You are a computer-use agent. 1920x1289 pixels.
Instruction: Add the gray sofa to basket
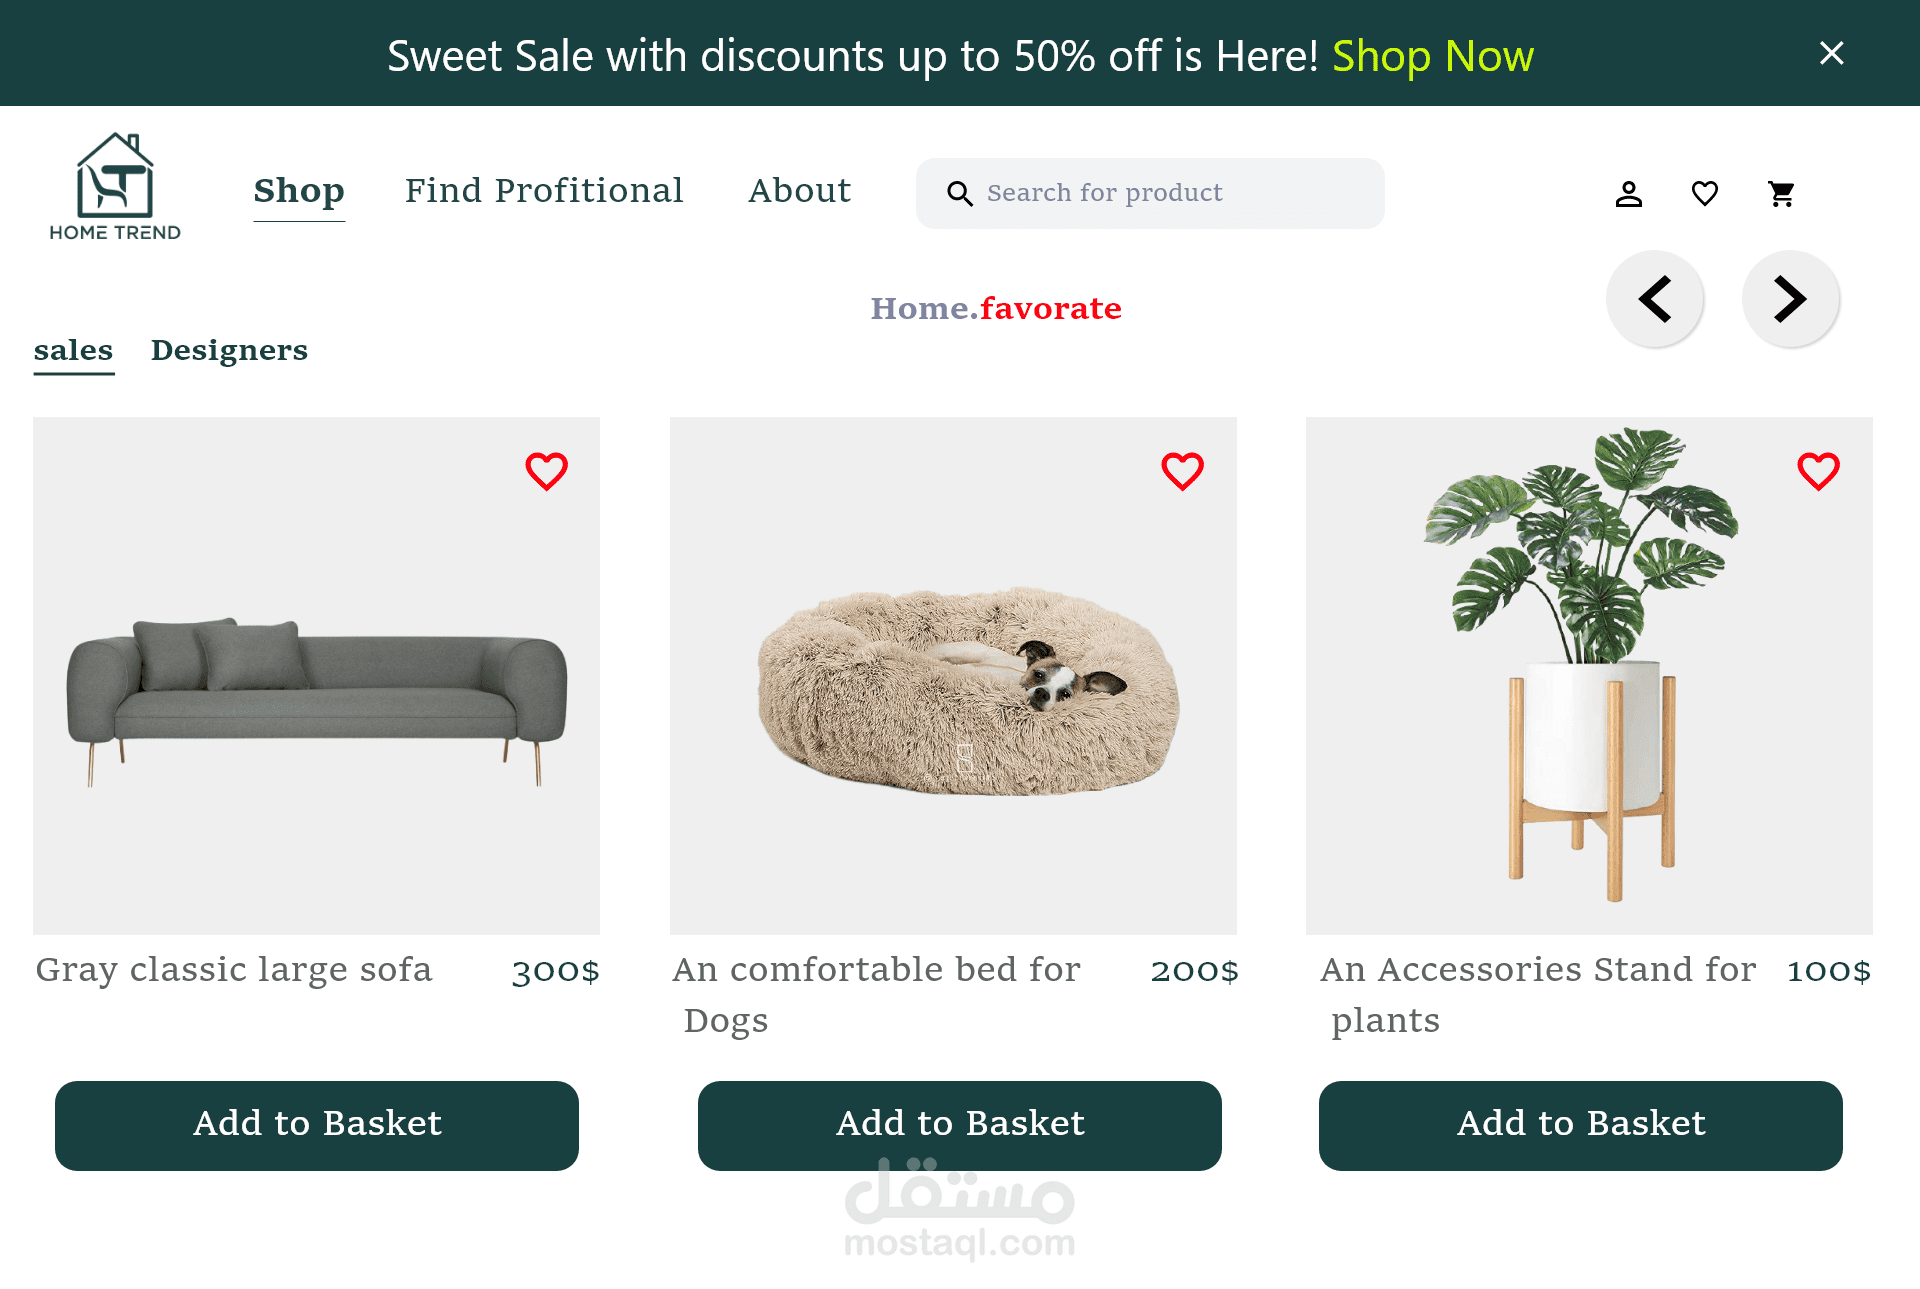click(x=317, y=1125)
